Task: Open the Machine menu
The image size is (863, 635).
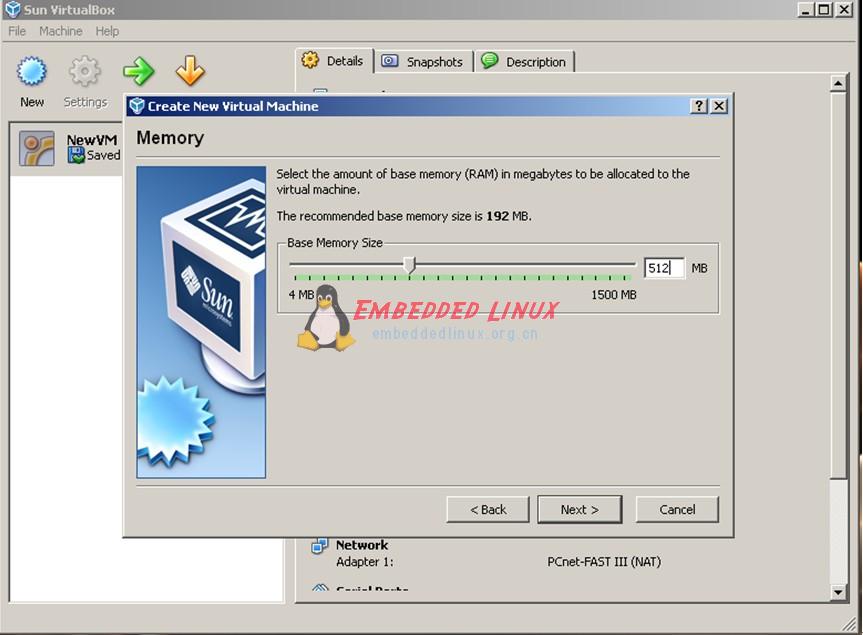Action: [x=61, y=31]
